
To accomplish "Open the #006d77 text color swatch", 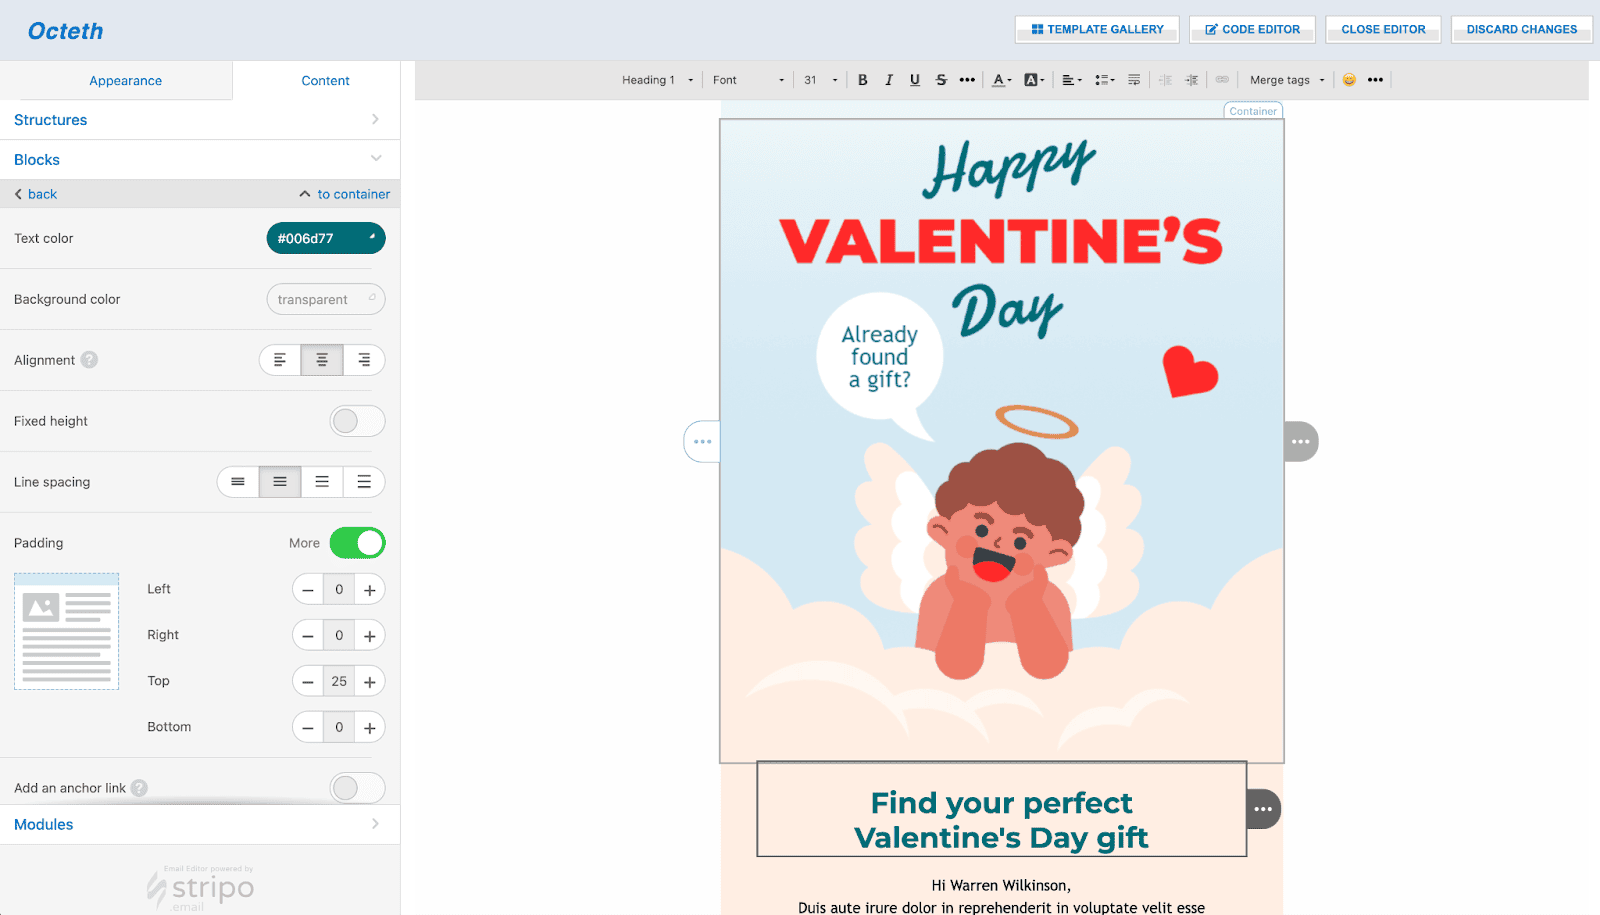I will [x=325, y=239].
